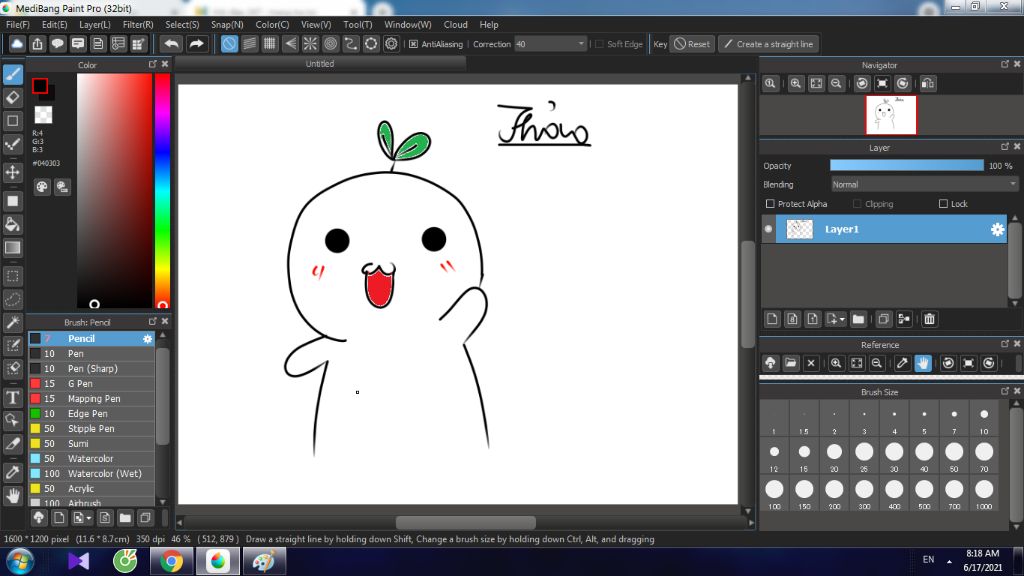Enable parallel lines snap
1024x576 pixels.
(x=249, y=44)
